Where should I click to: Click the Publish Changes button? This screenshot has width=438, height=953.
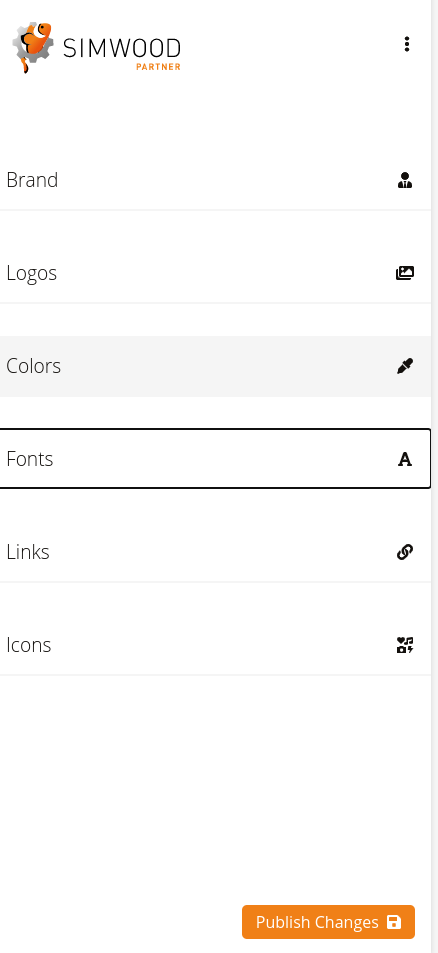(x=329, y=922)
